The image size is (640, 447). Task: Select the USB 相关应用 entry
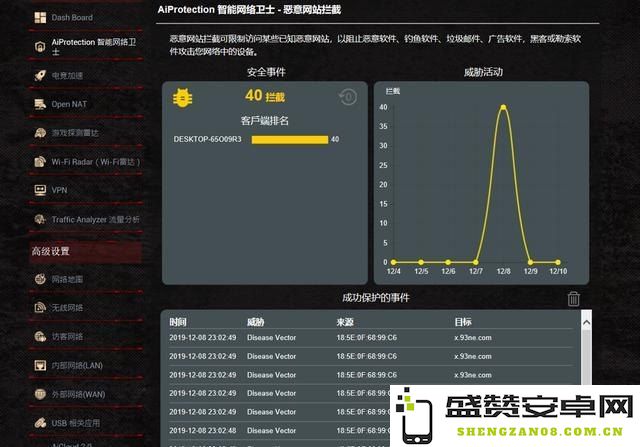pos(76,423)
